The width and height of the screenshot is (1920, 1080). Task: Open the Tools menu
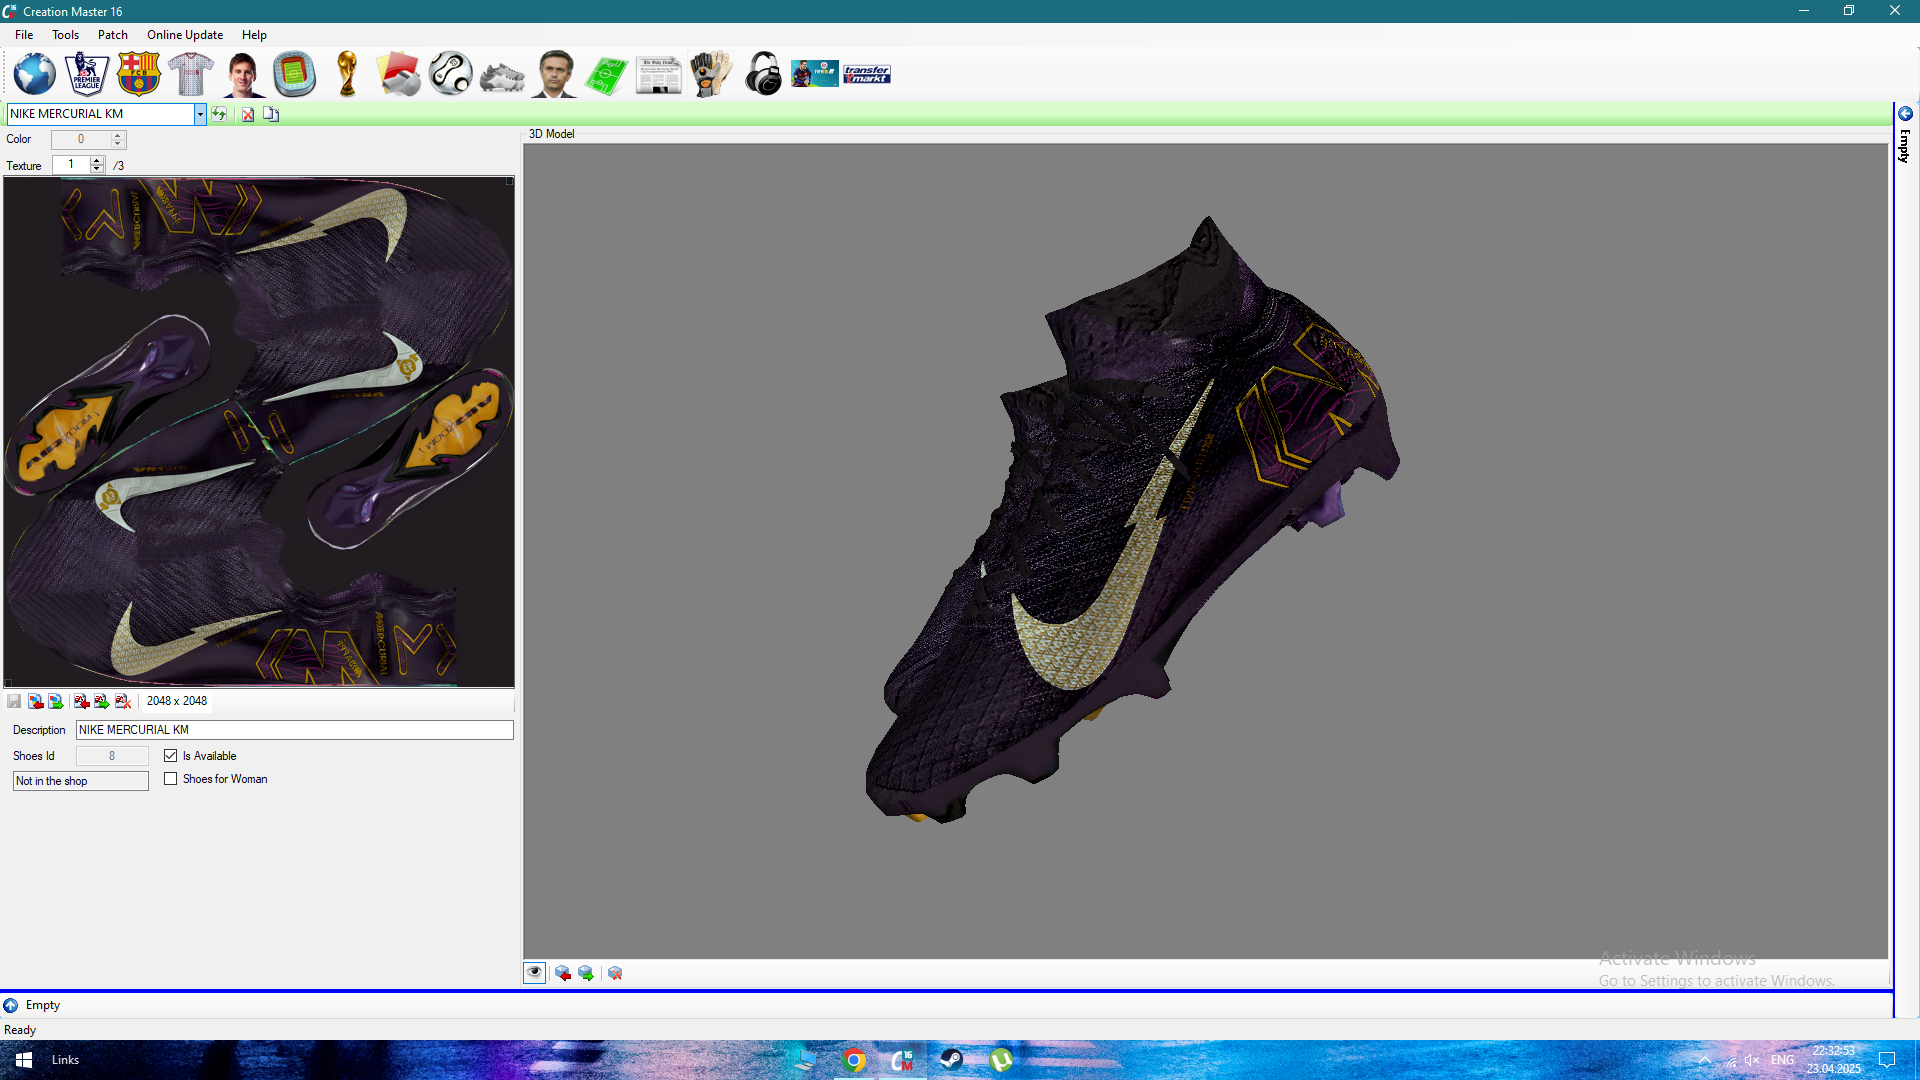(x=65, y=35)
